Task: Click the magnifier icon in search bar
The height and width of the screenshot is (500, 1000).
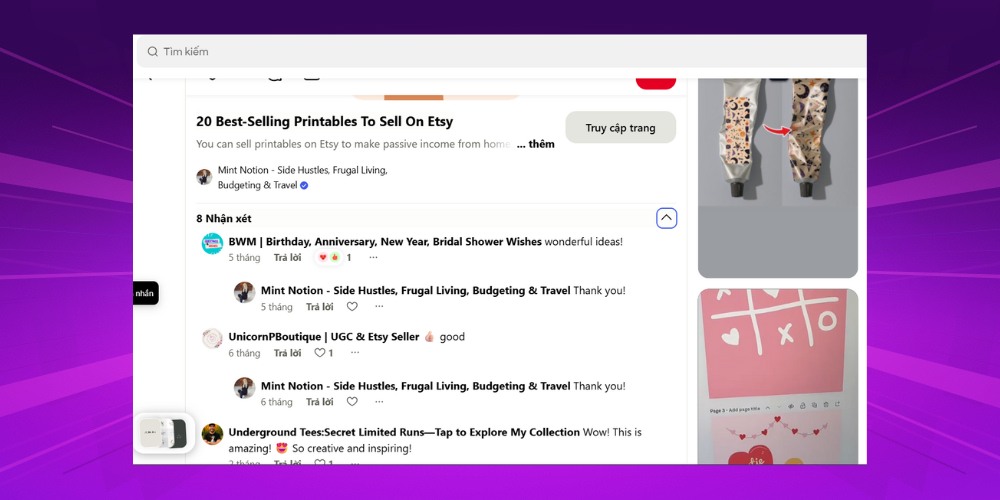Action: 152,52
